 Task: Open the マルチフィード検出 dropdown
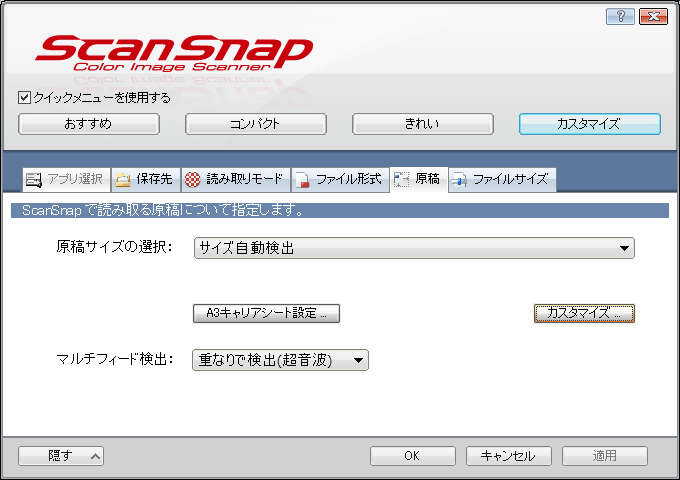tap(280, 360)
